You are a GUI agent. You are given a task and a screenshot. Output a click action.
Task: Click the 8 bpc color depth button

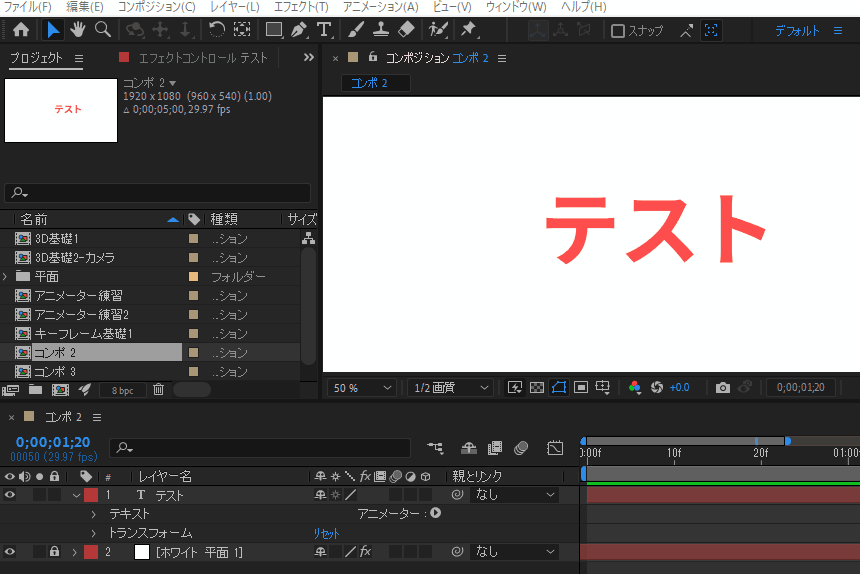[x=123, y=390]
